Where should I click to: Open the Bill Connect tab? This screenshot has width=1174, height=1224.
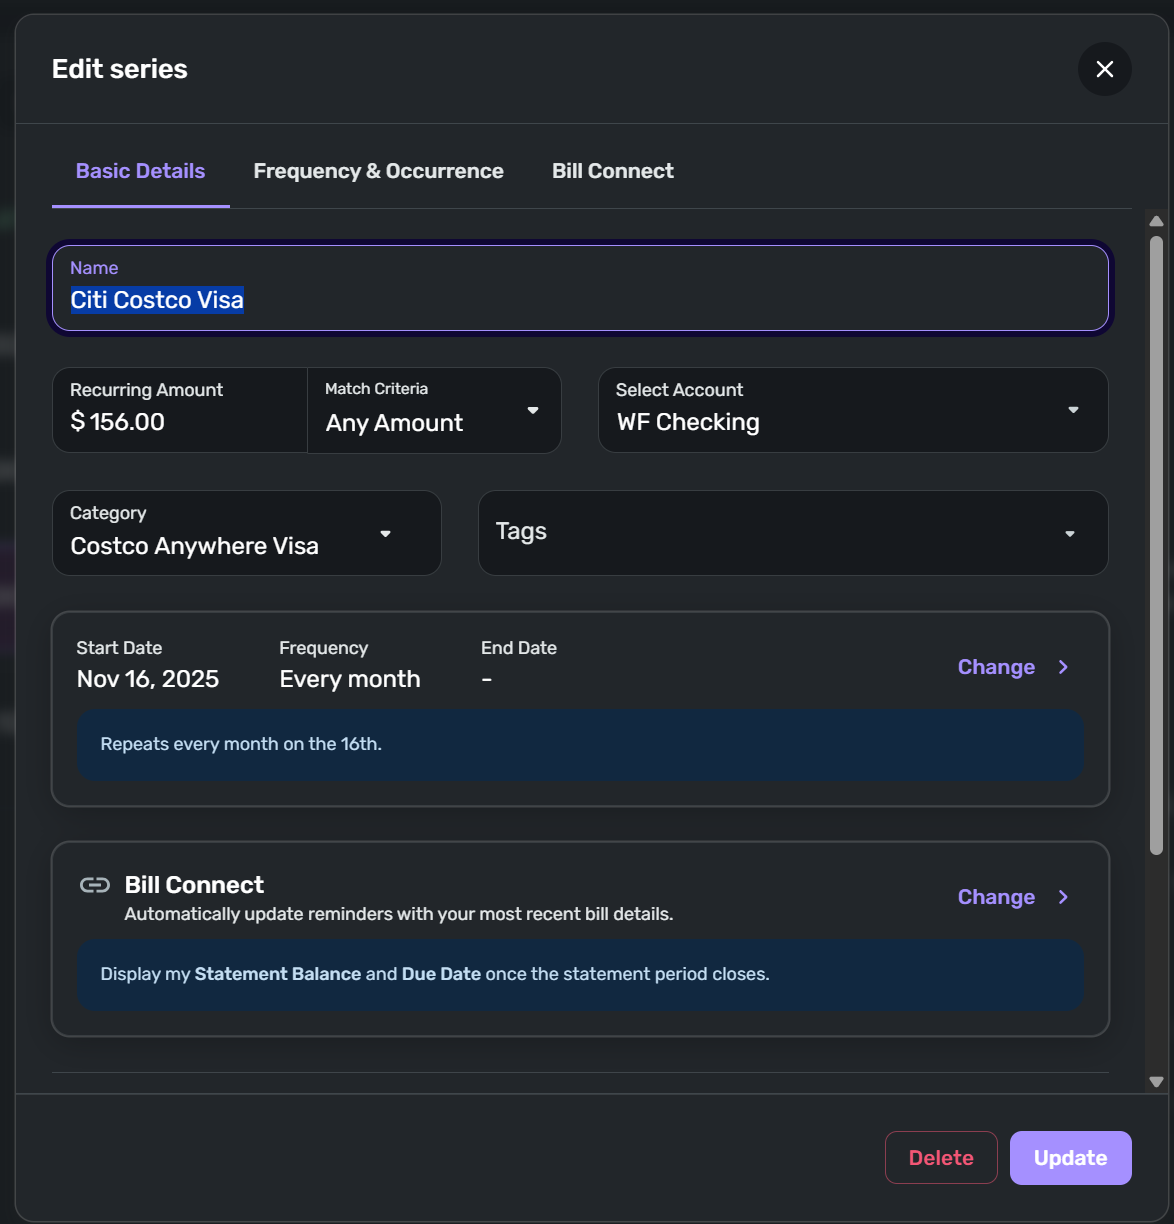tap(612, 171)
